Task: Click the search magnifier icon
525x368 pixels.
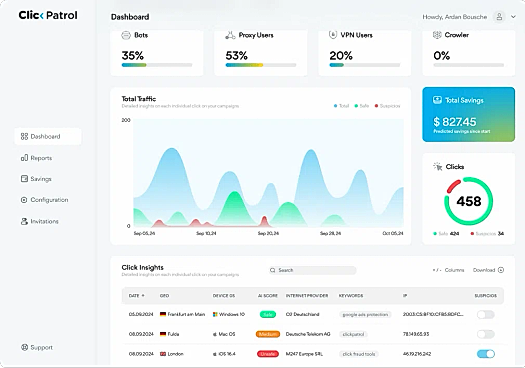Action: pyautogui.click(x=273, y=270)
